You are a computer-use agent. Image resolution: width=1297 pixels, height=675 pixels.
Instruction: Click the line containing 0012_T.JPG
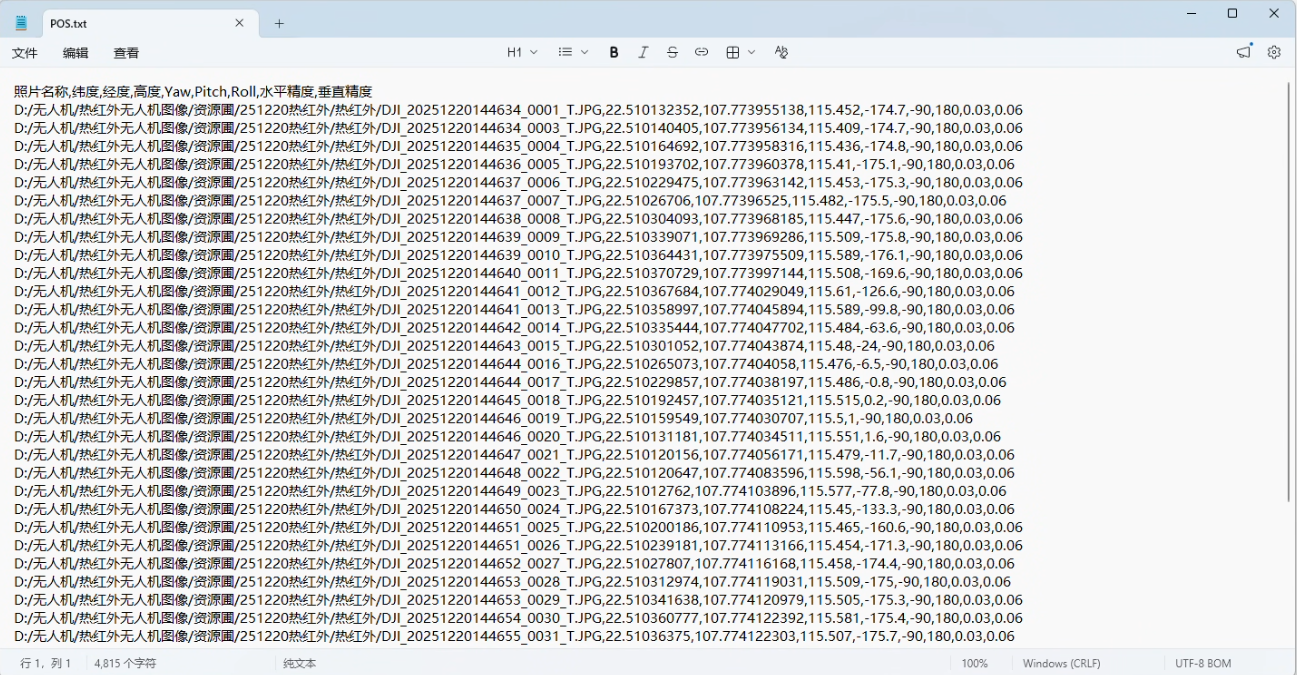point(514,291)
